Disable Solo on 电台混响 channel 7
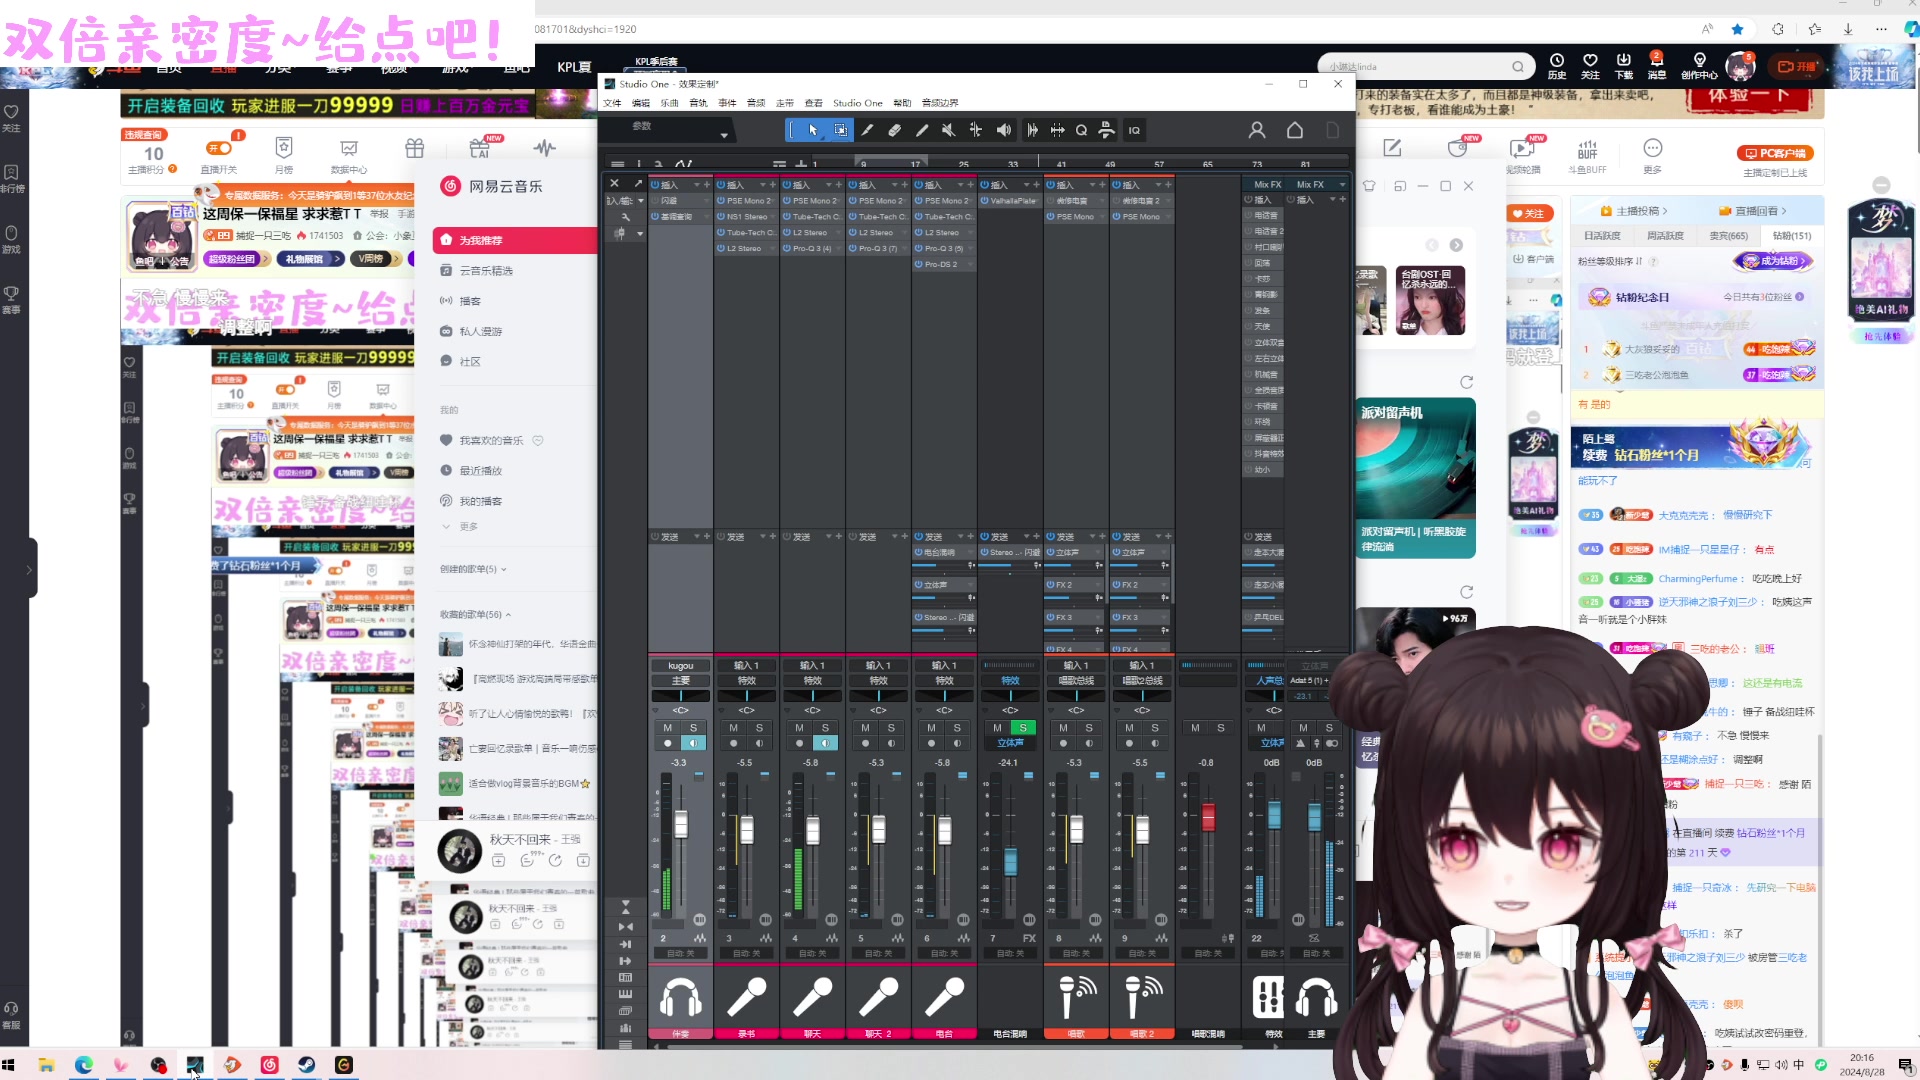This screenshot has width=1920, height=1080. click(x=1023, y=728)
